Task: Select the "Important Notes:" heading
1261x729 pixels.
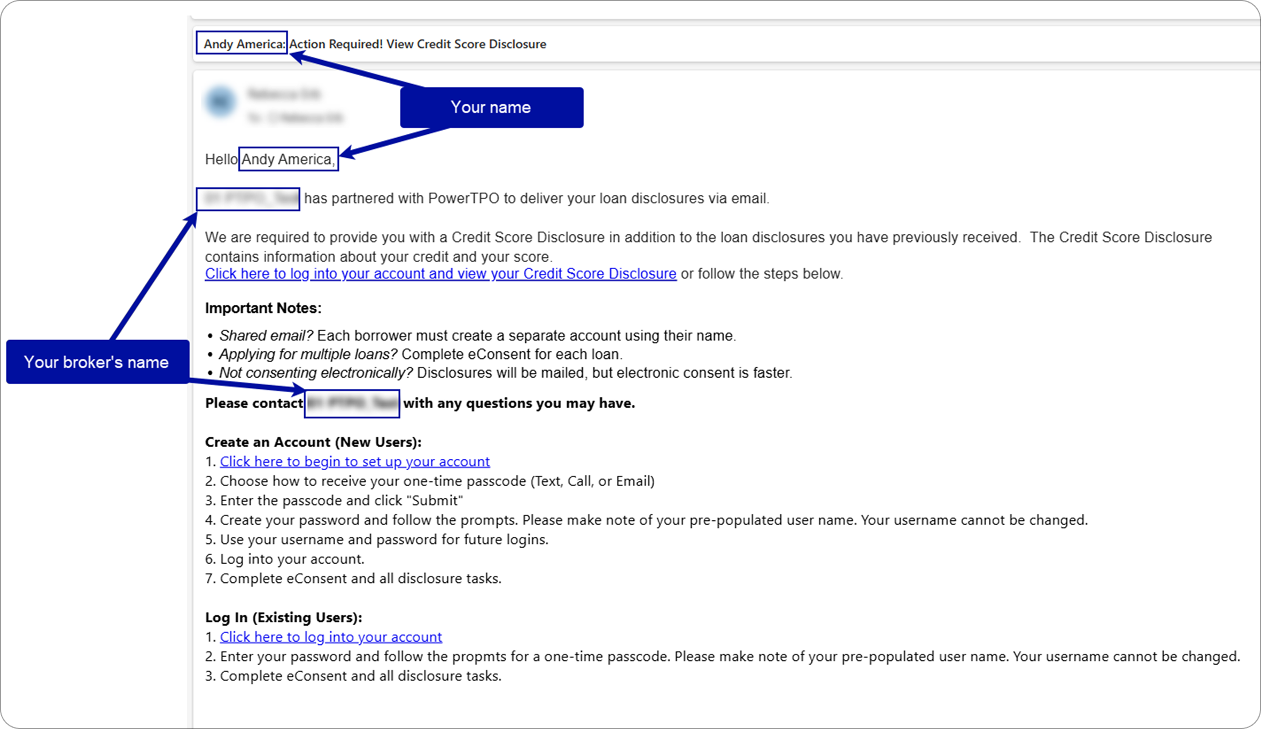Action: coord(263,308)
